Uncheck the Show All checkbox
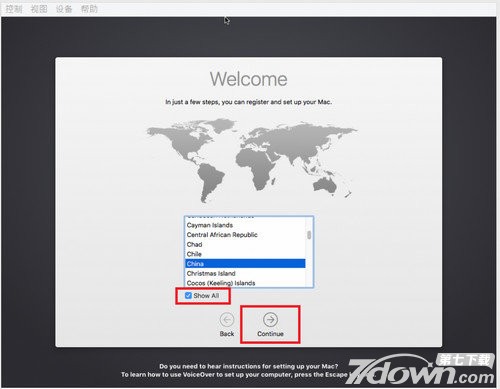This screenshot has width=500, height=389. pyautogui.click(x=188, y=296)
